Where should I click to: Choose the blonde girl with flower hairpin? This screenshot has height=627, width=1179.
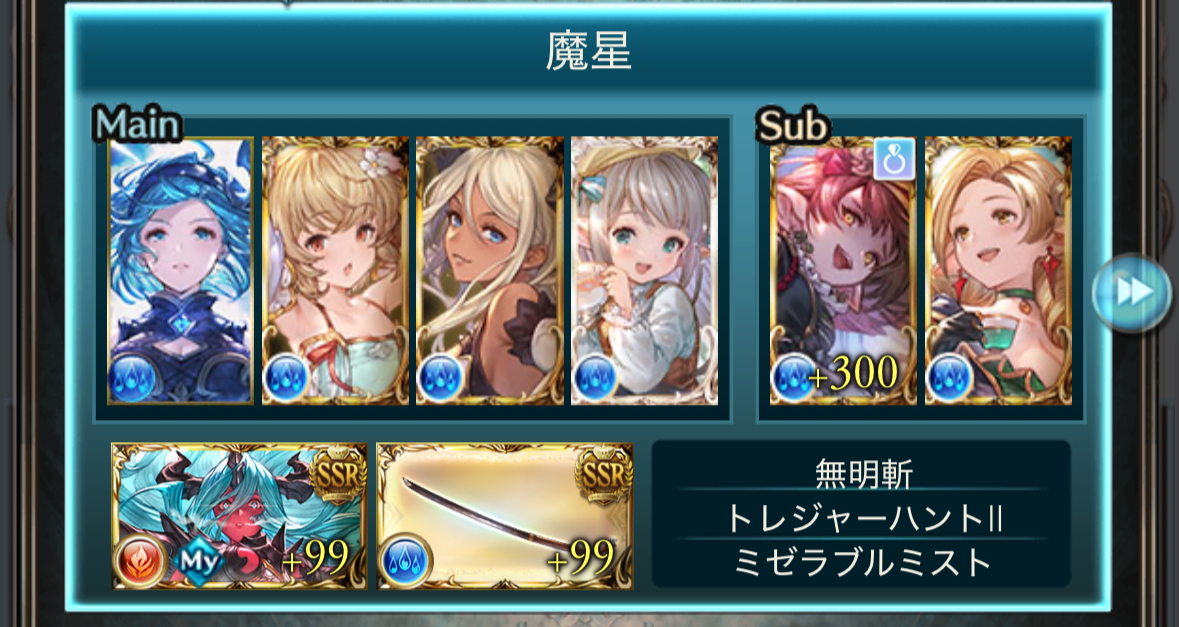click(x=335, y=271)
